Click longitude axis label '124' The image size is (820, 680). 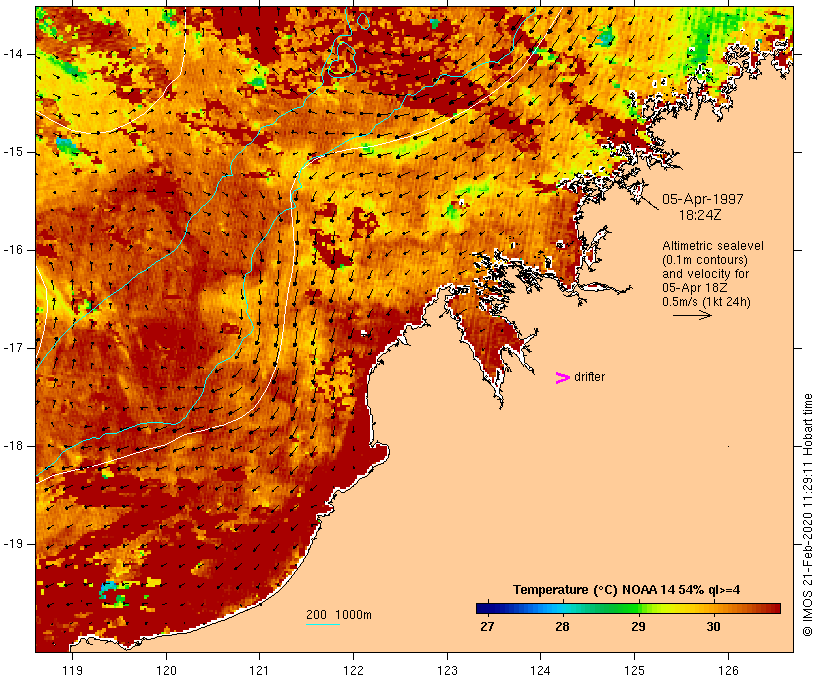pos(541,671)
